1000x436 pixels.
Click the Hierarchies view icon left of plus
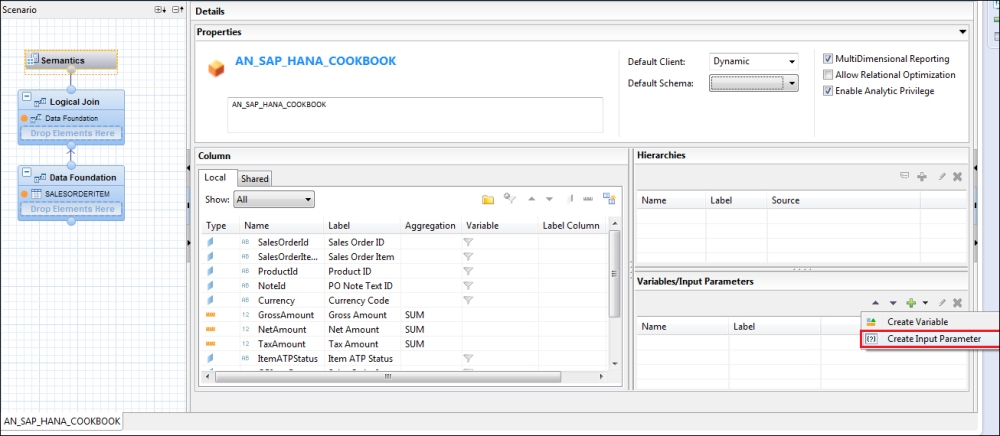point(904,175)
